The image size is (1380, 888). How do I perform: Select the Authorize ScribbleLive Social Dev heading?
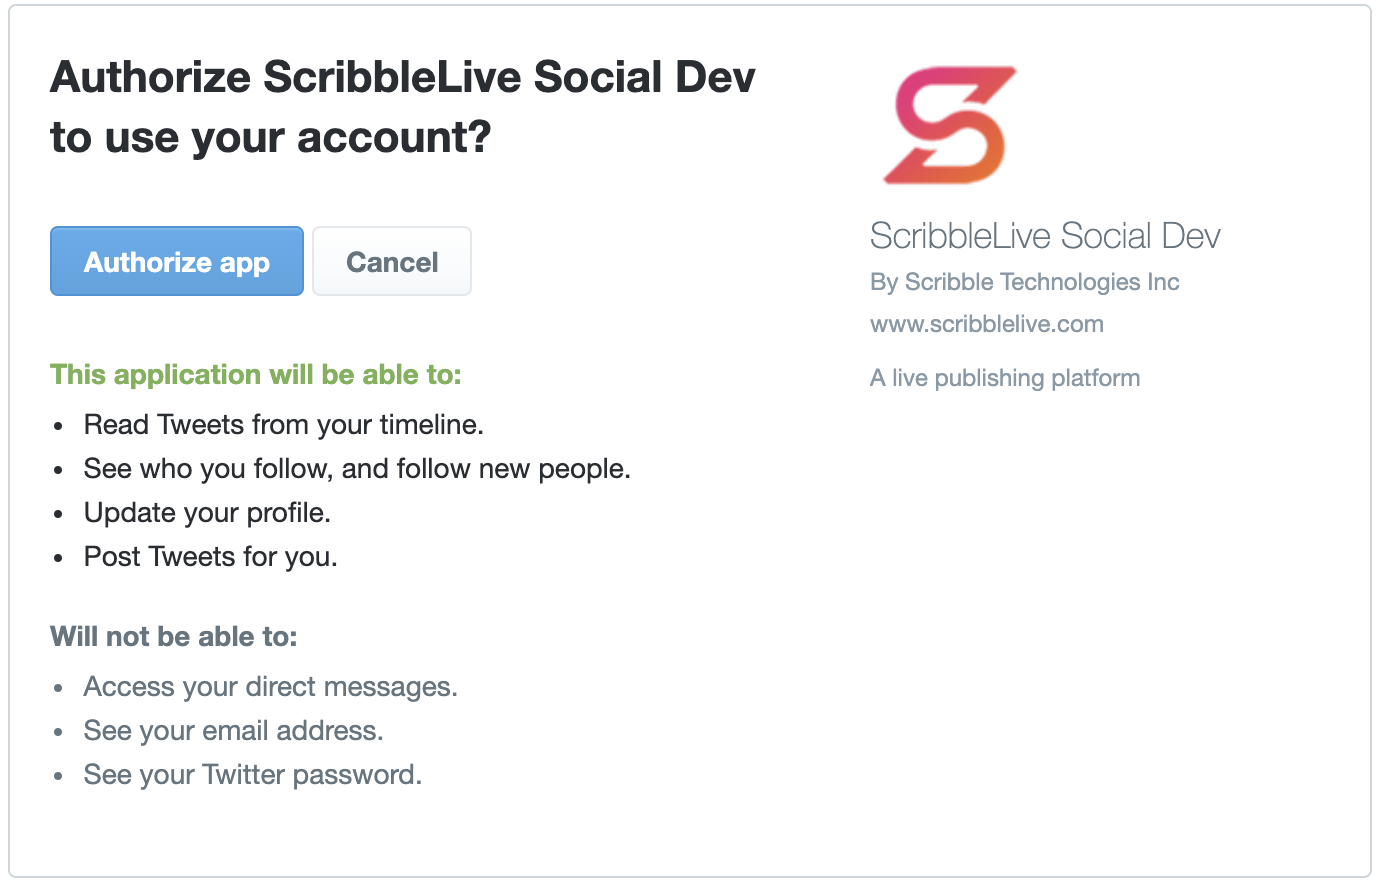coord(403,77)
